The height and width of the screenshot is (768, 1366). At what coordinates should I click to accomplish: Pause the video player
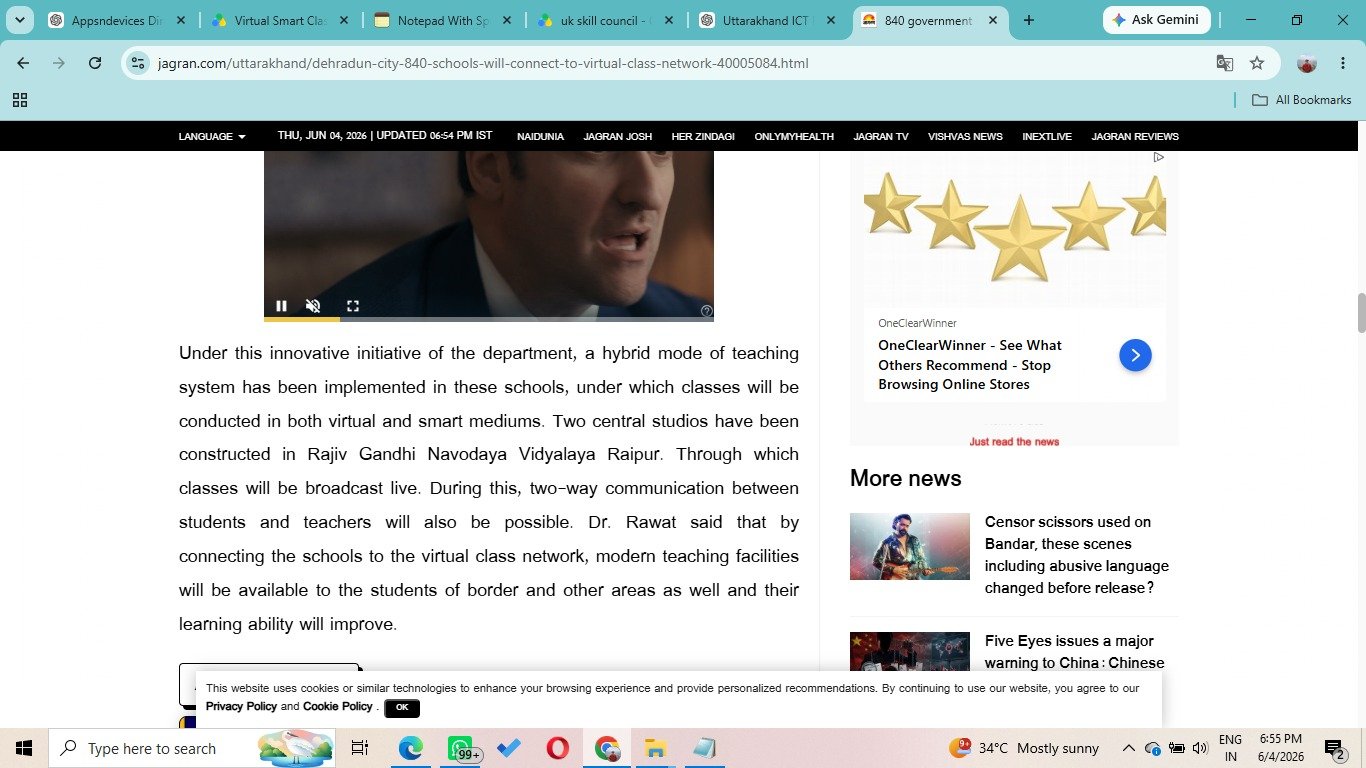point(281,306)
